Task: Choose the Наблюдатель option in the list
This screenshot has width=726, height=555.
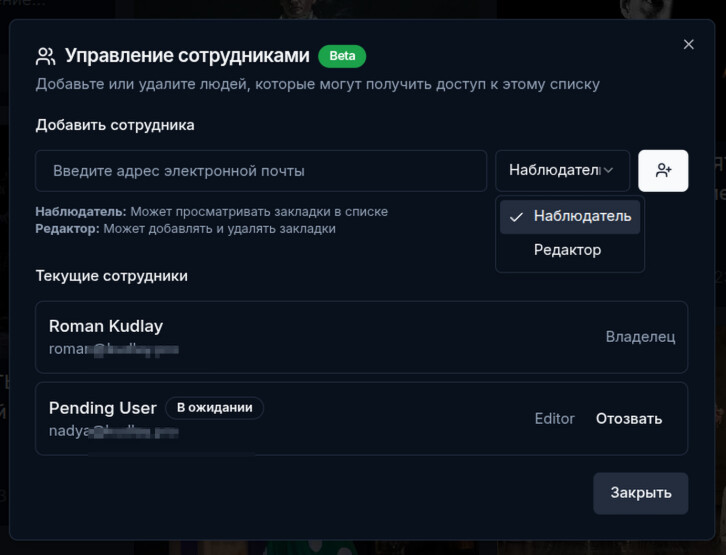Action: point(581,217)
